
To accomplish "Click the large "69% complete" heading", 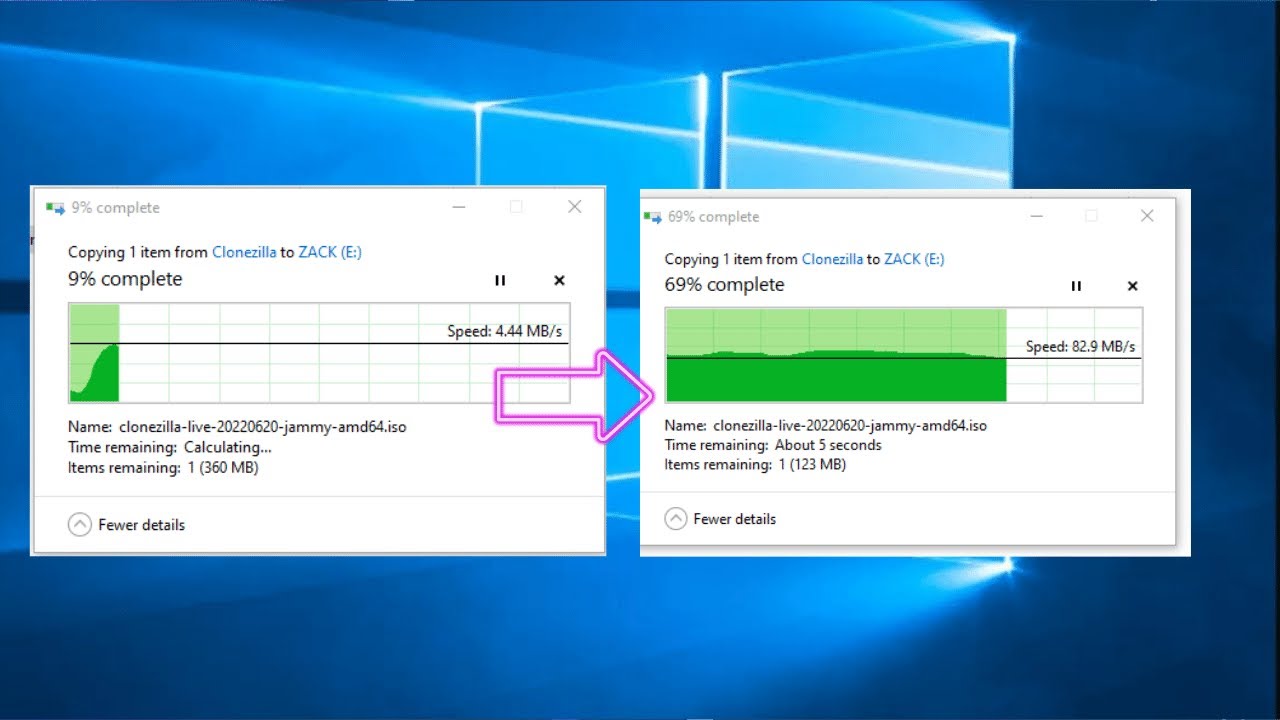I will 725,285.
